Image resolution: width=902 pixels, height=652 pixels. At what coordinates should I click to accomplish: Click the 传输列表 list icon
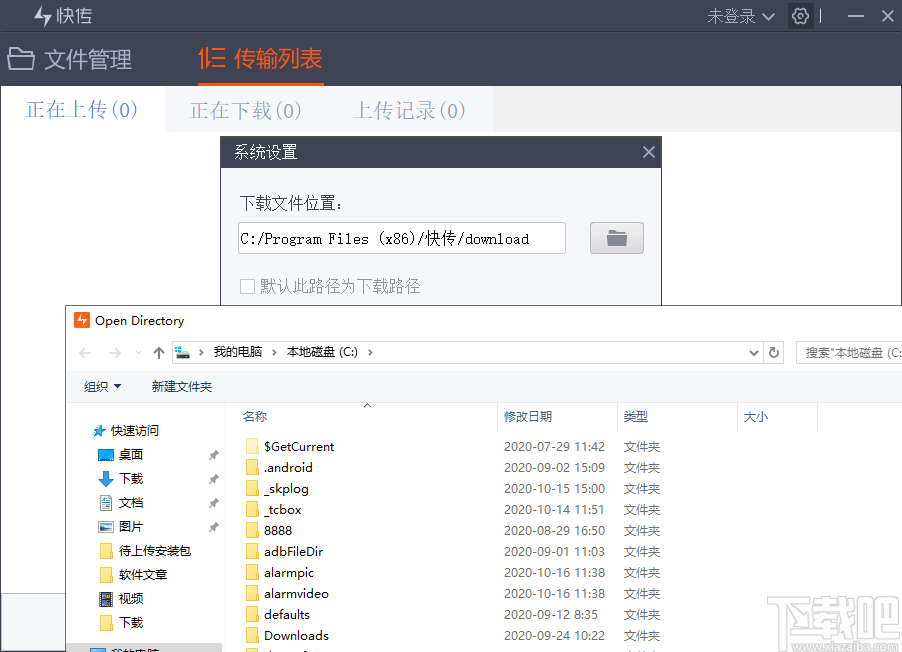(x=212, y=58)
